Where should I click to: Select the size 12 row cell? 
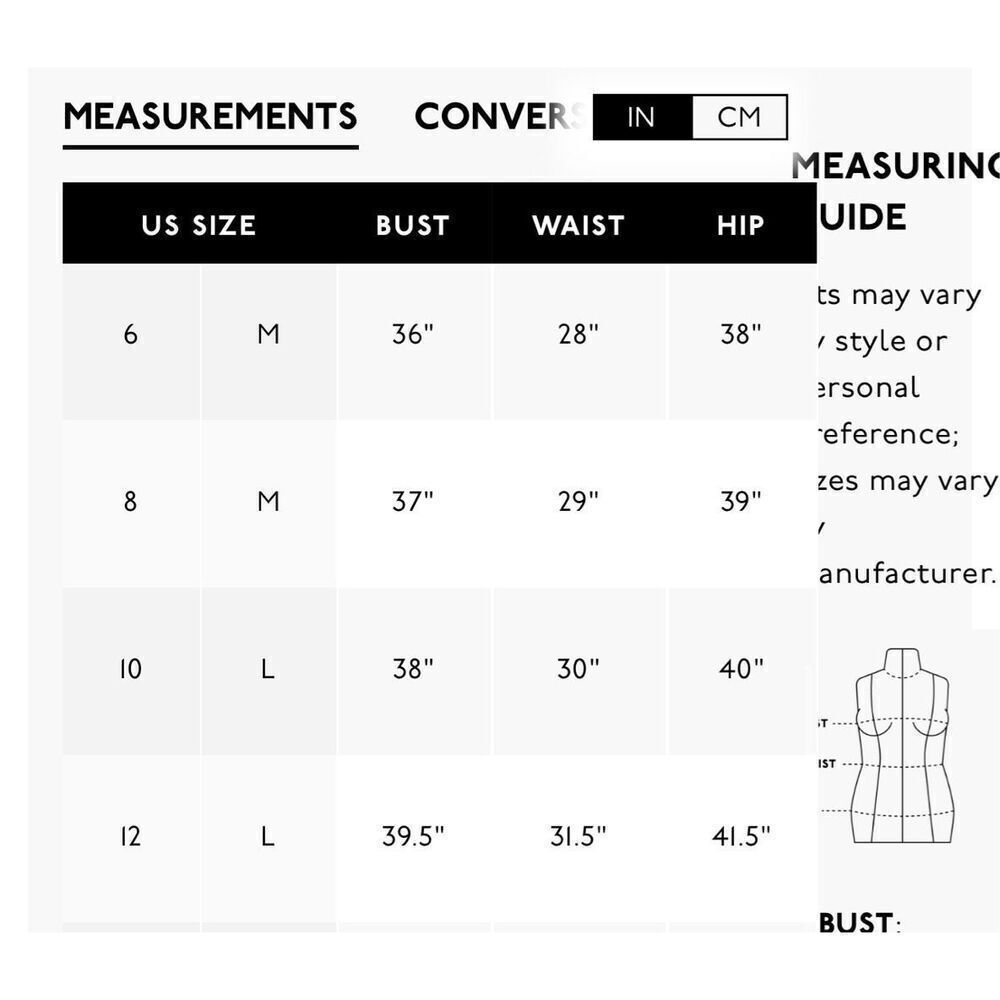(131, 836)
